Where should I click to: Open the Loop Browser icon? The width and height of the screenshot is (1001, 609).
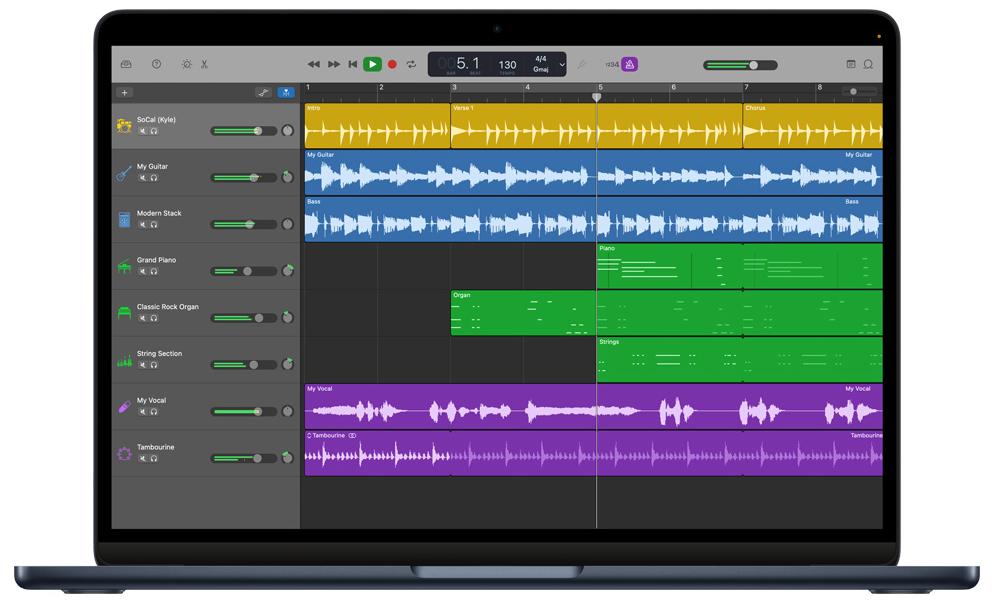pyautogui.click(x=868, y=64)
